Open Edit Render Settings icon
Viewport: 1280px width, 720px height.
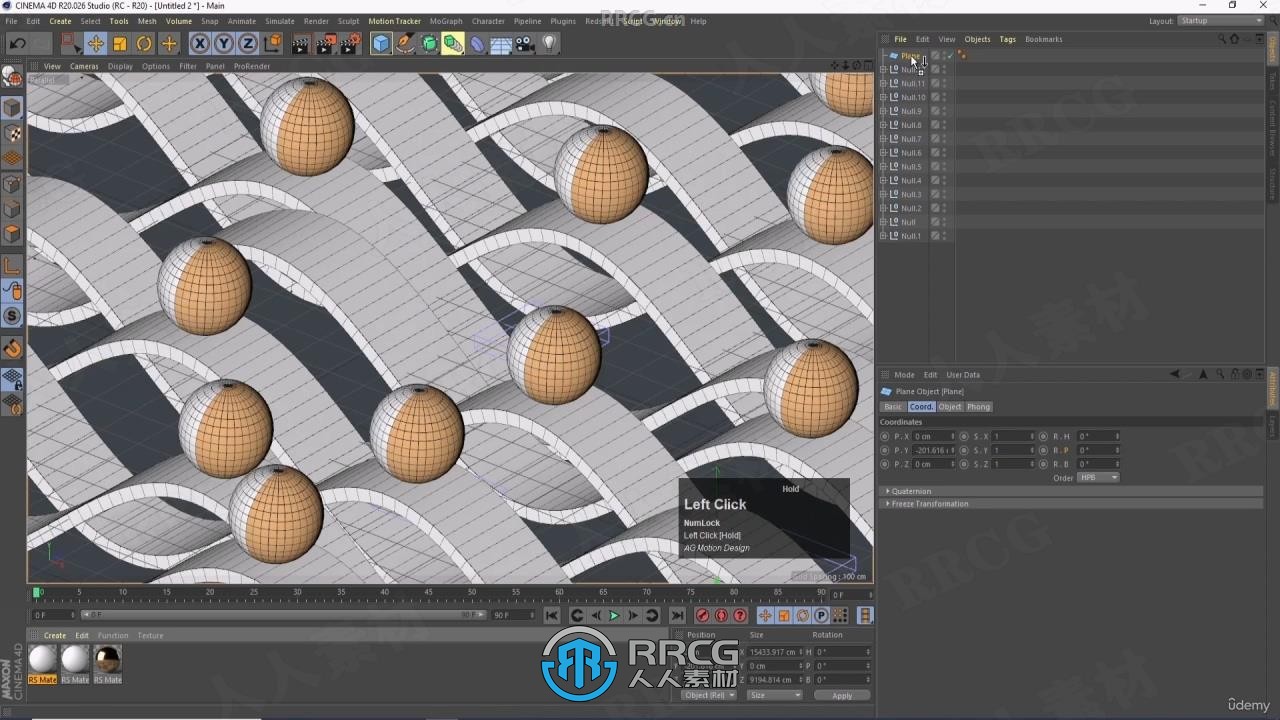(351, 43)
